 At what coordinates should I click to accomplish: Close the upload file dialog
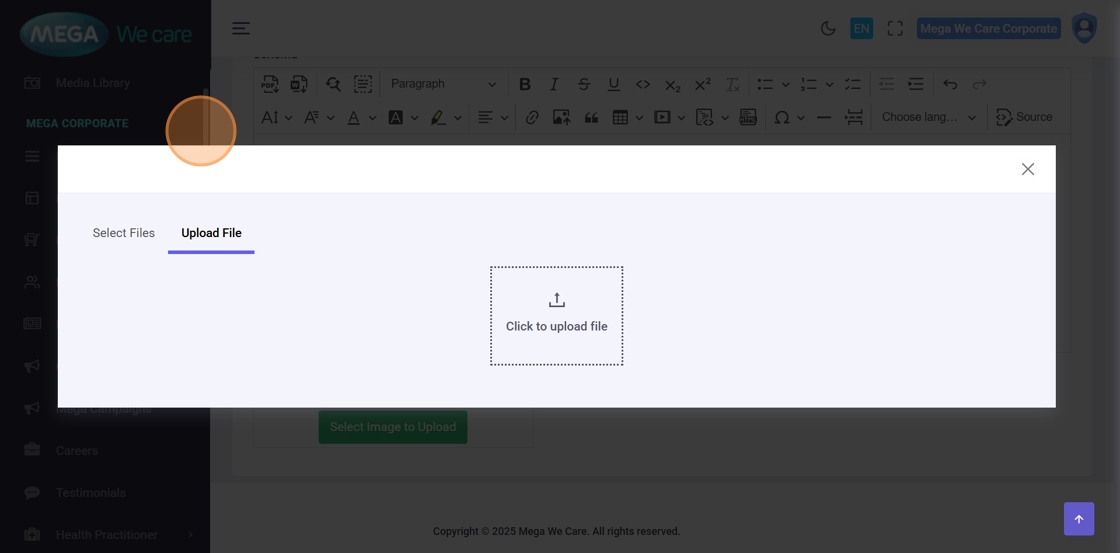pos(1027,169)
